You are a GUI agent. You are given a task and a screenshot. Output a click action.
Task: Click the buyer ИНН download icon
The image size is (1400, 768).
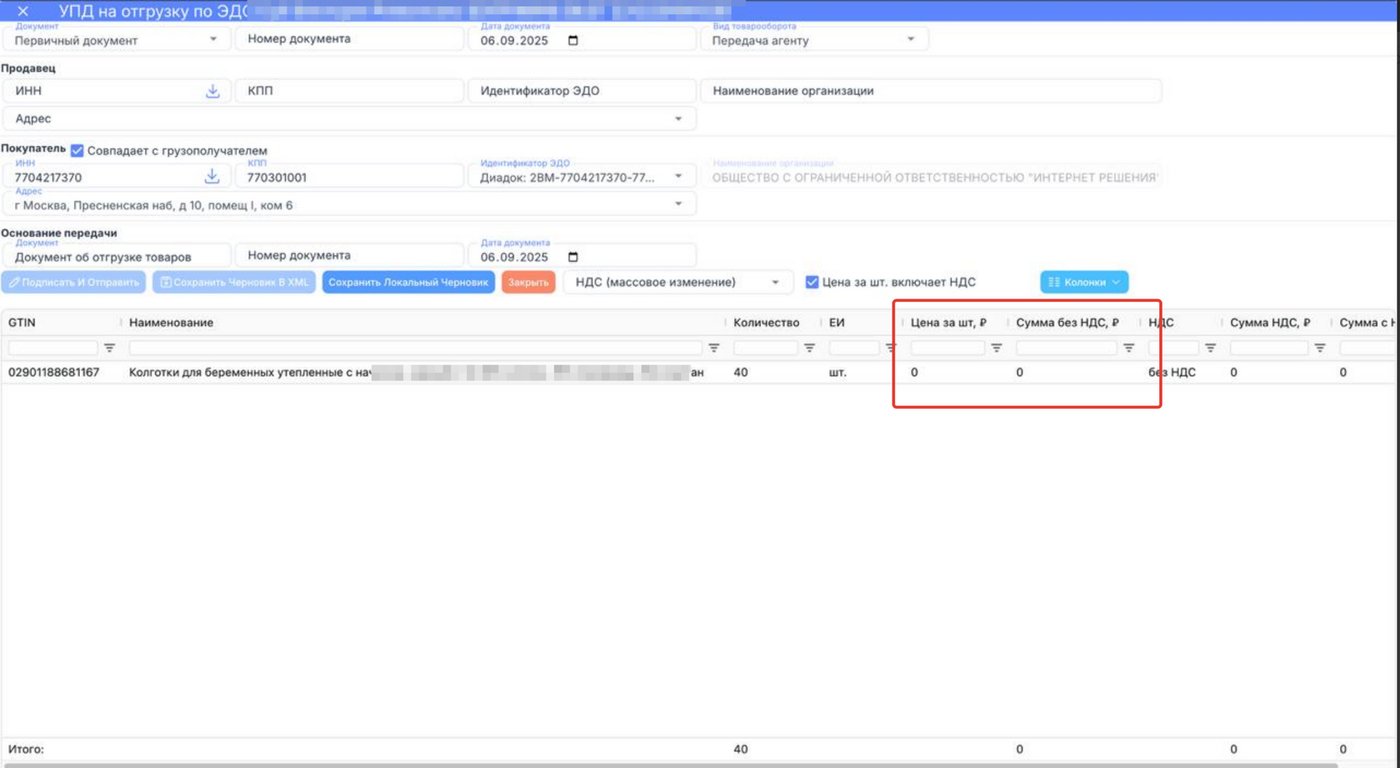point(212,177)
